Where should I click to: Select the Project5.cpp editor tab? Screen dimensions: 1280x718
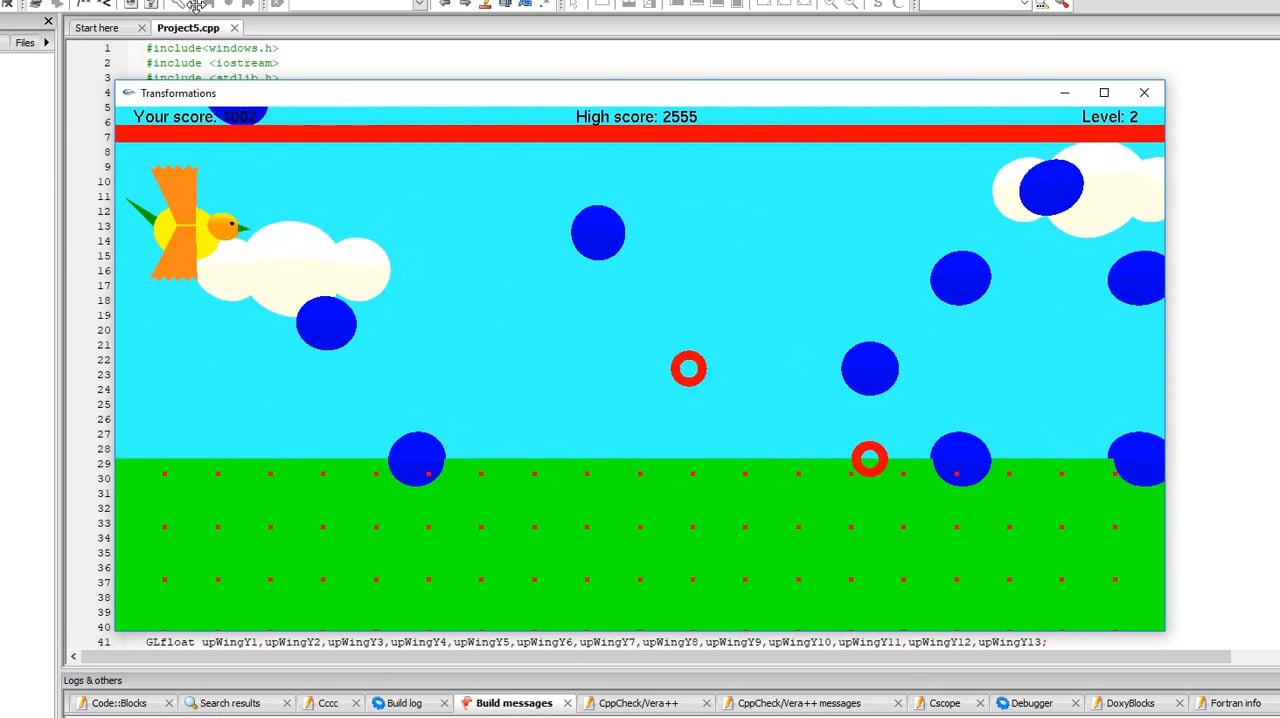(x=188, y=28)
